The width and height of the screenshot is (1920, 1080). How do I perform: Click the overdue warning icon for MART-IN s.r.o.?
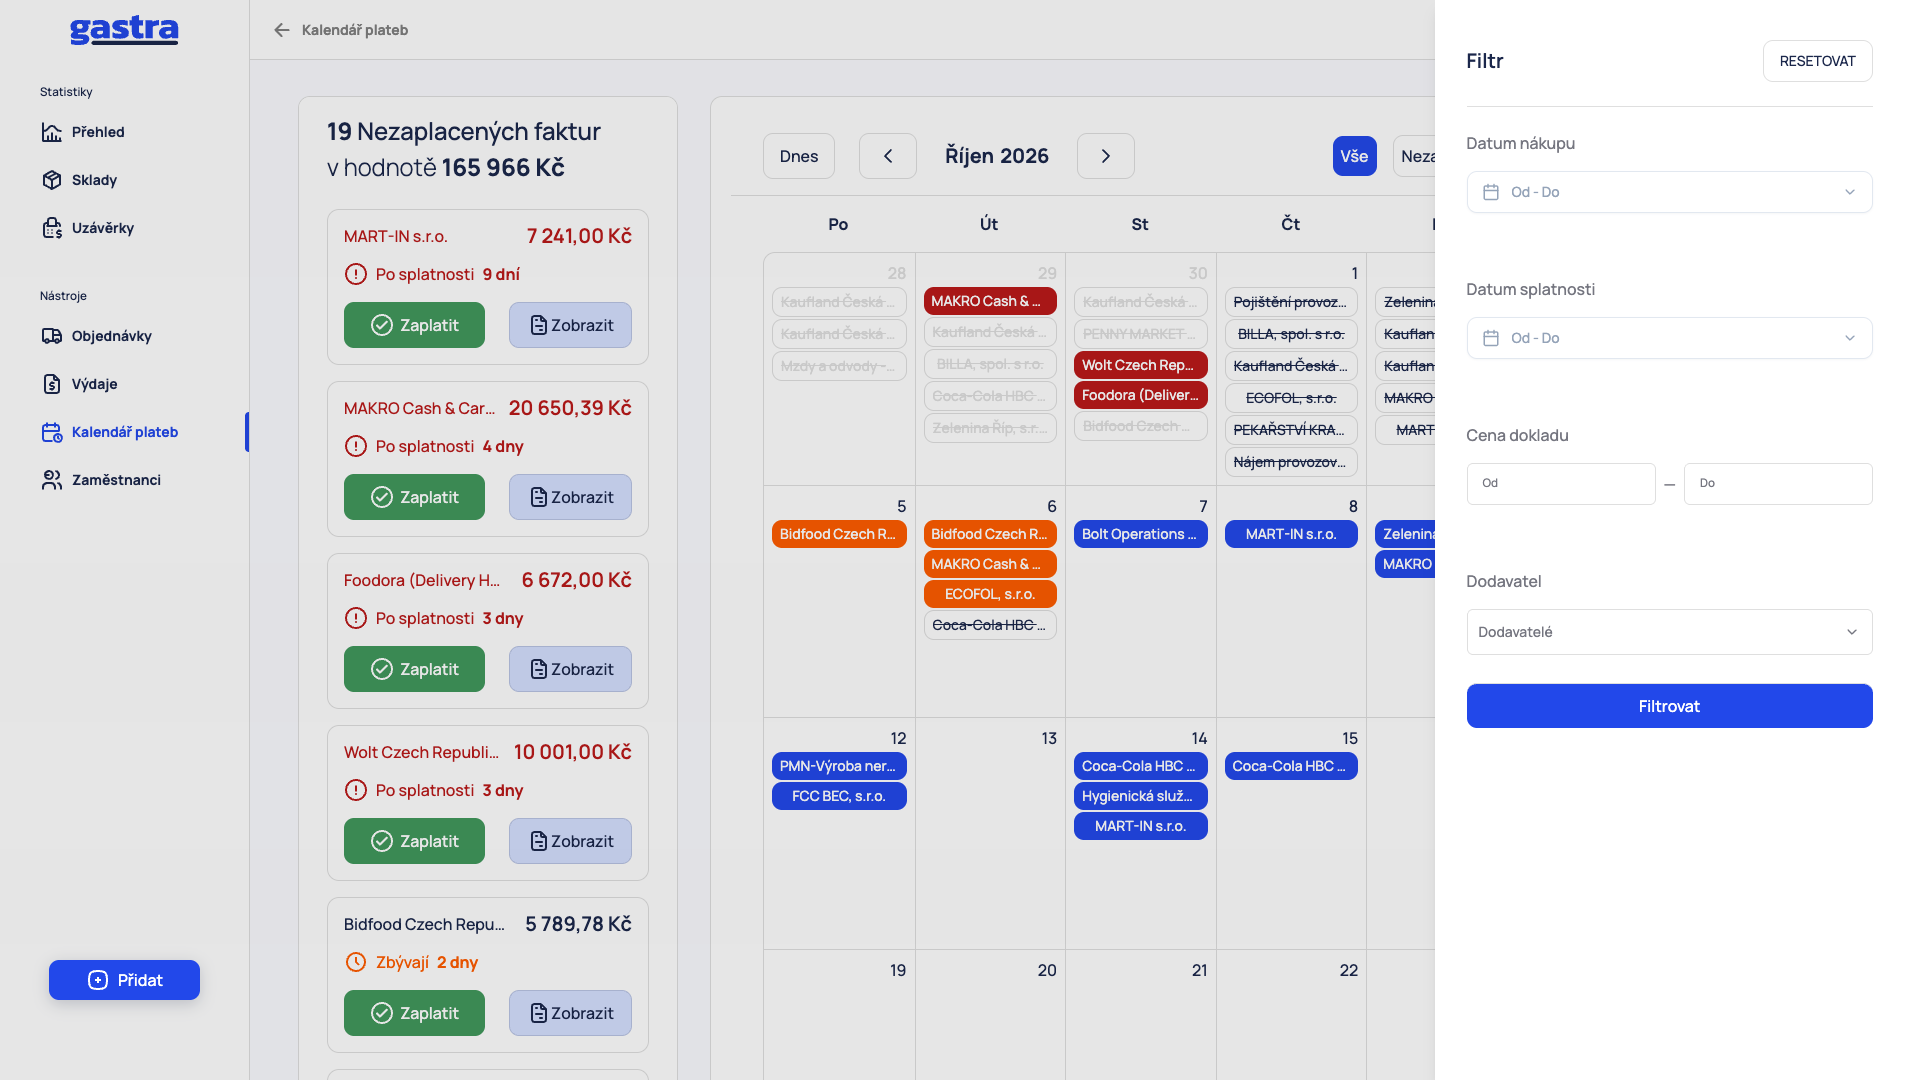point(356,274)
